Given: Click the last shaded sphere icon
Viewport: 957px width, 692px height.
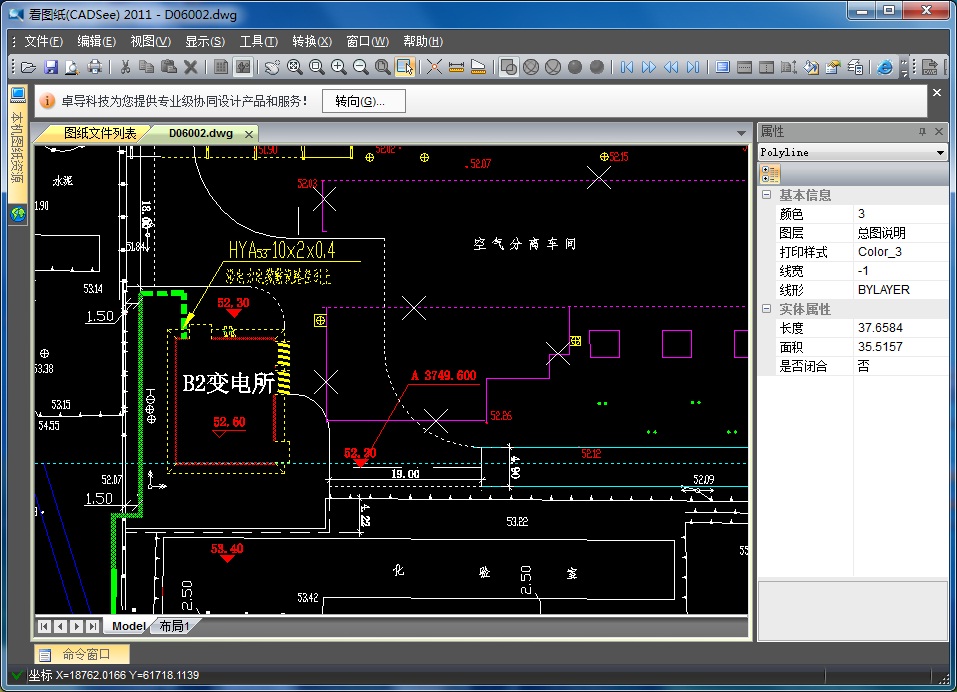Looking at the screenshot, I should (x=597, y=67).
